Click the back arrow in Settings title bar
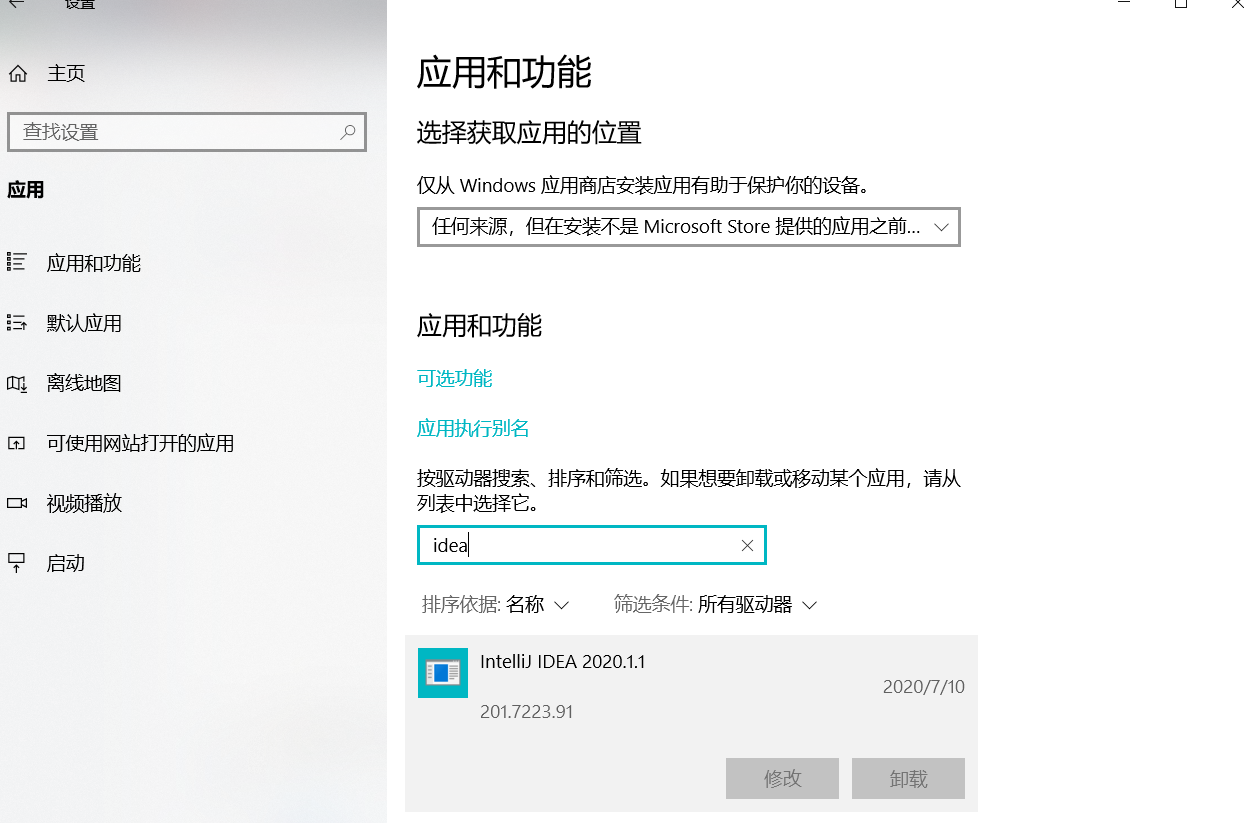Image resolution: width=1258 pixels, height=823 pixels. [x=15, y=3]
